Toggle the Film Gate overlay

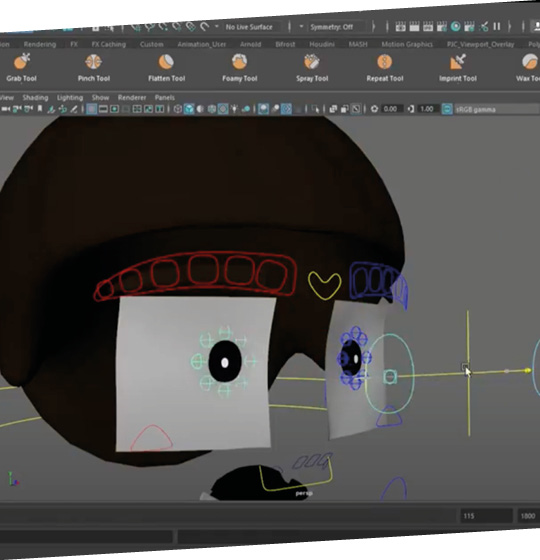103,109
